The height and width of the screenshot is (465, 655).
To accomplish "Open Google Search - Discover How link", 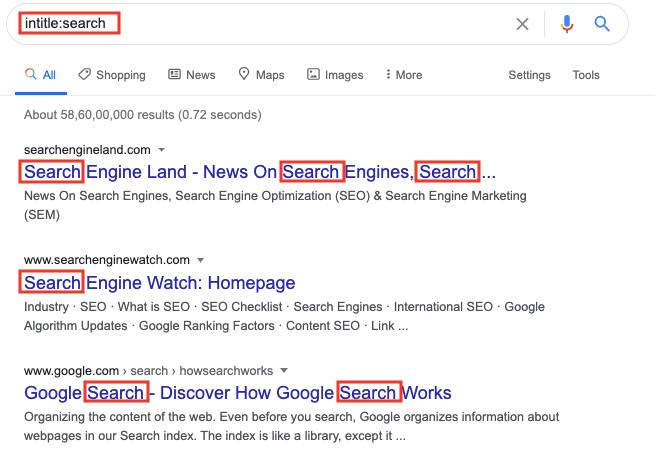I will 238,392.
